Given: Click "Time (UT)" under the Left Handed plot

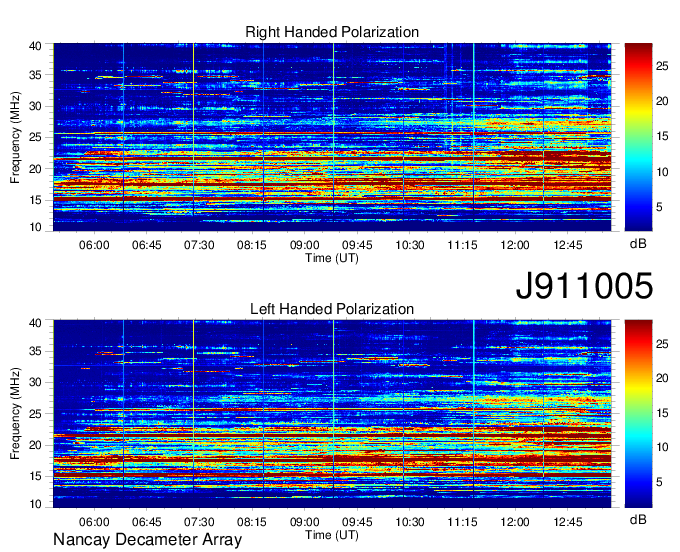Looking at the screenshot, I should (x=332, y=535).
